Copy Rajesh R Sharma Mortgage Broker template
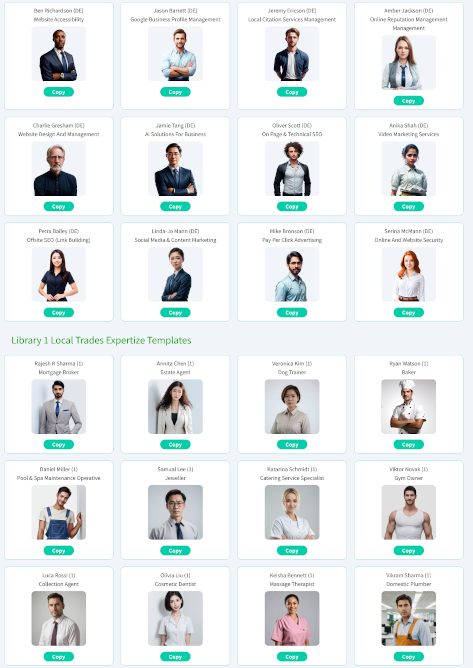 (x=59, y=445)
